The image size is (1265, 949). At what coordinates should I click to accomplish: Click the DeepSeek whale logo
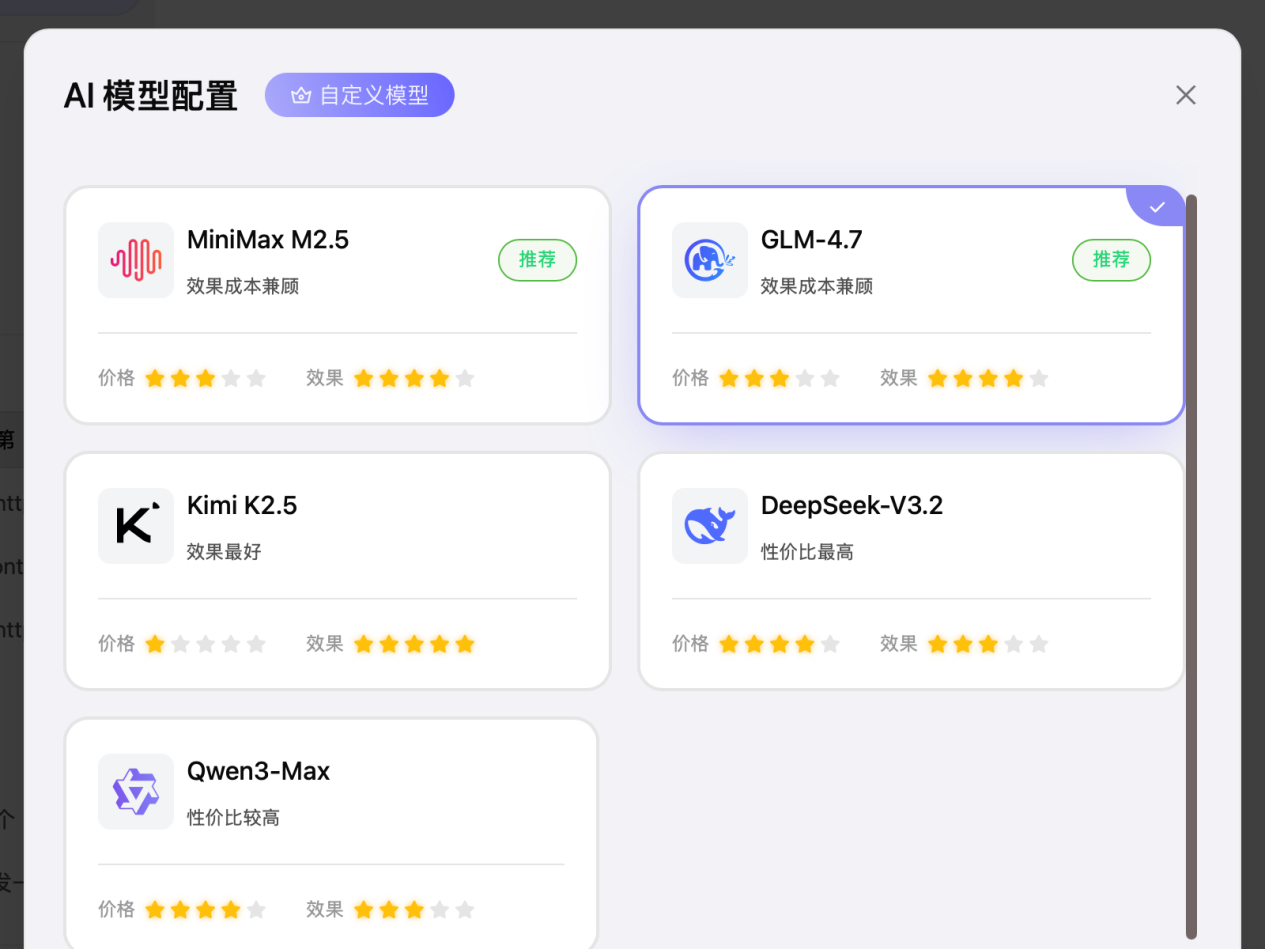[710, 526]
